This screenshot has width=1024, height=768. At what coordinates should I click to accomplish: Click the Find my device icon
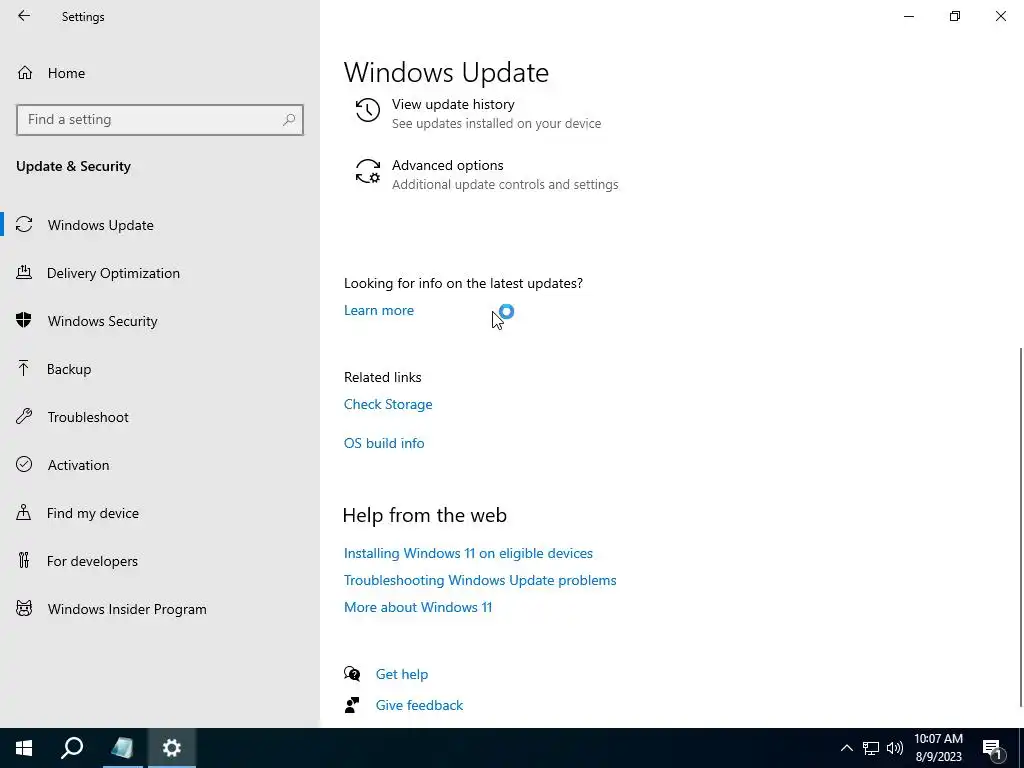click(x=24, y=512)
